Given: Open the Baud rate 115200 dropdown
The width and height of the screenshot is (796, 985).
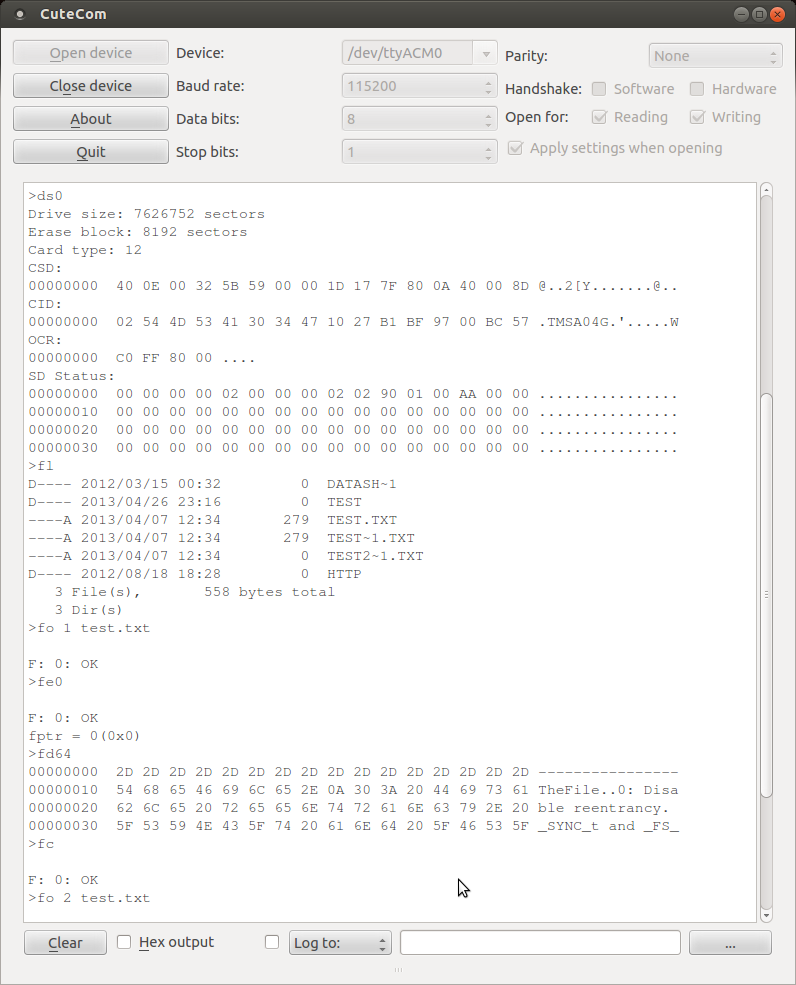Looking at the screenshot, I should click(x=420, y=86).
